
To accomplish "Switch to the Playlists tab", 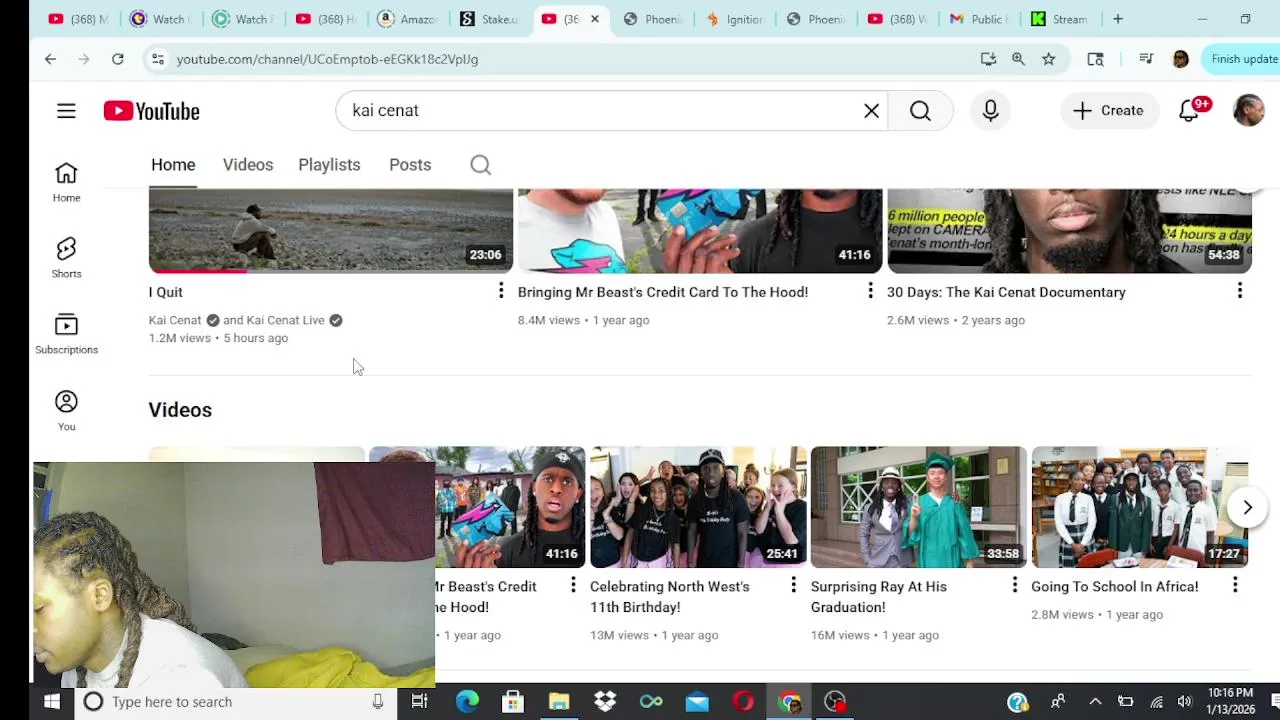I will click(x=329, y=165).
